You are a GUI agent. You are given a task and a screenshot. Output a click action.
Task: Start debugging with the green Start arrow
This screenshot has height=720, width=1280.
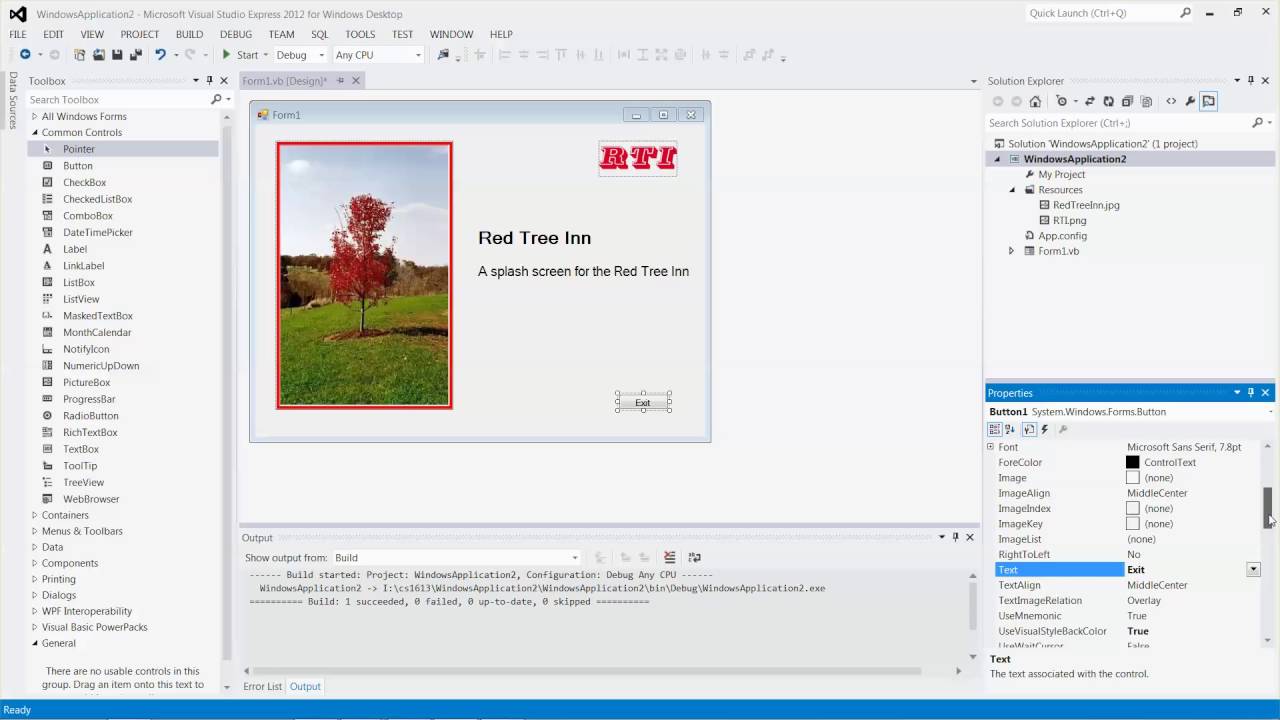[x=228, y=55]
